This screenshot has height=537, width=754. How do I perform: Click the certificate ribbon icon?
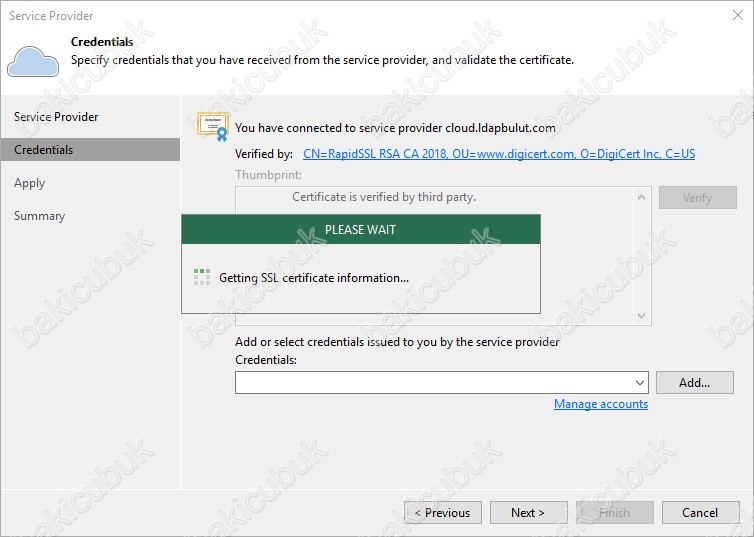coord(213,126)
